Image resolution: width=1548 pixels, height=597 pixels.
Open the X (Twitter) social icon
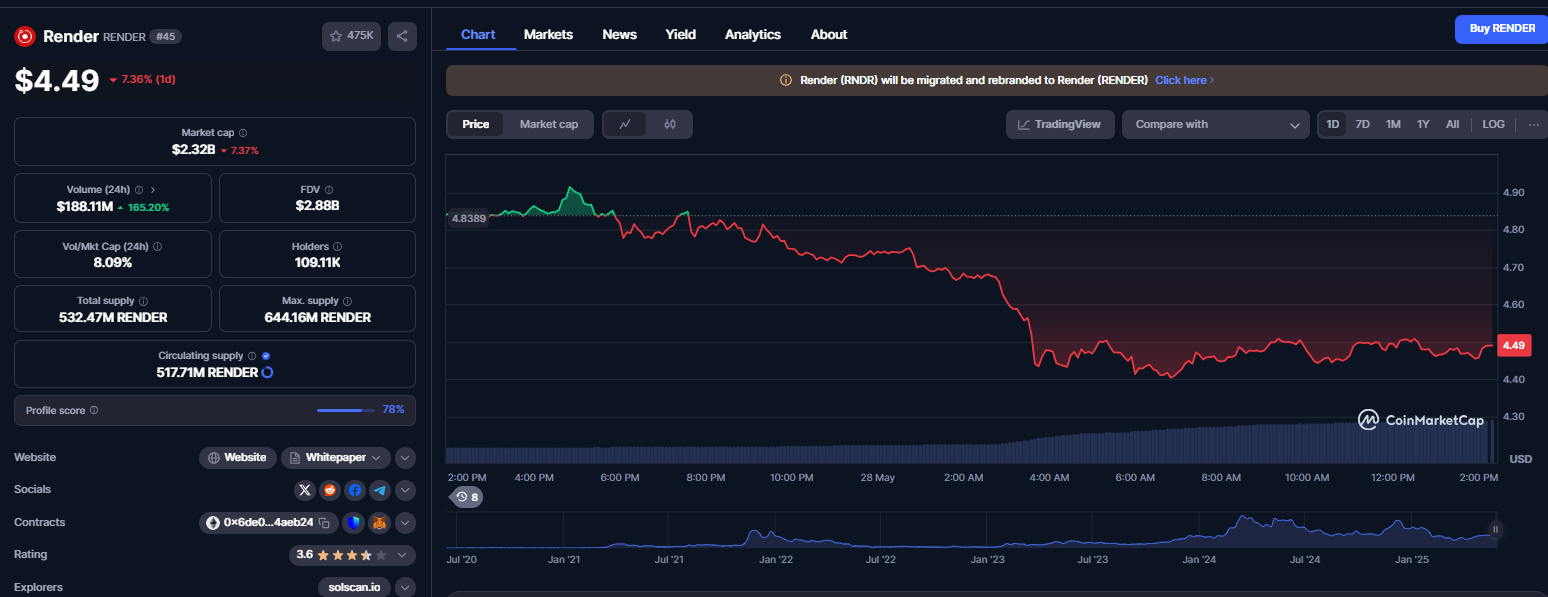pyautogui.click(x=305, y=490)
